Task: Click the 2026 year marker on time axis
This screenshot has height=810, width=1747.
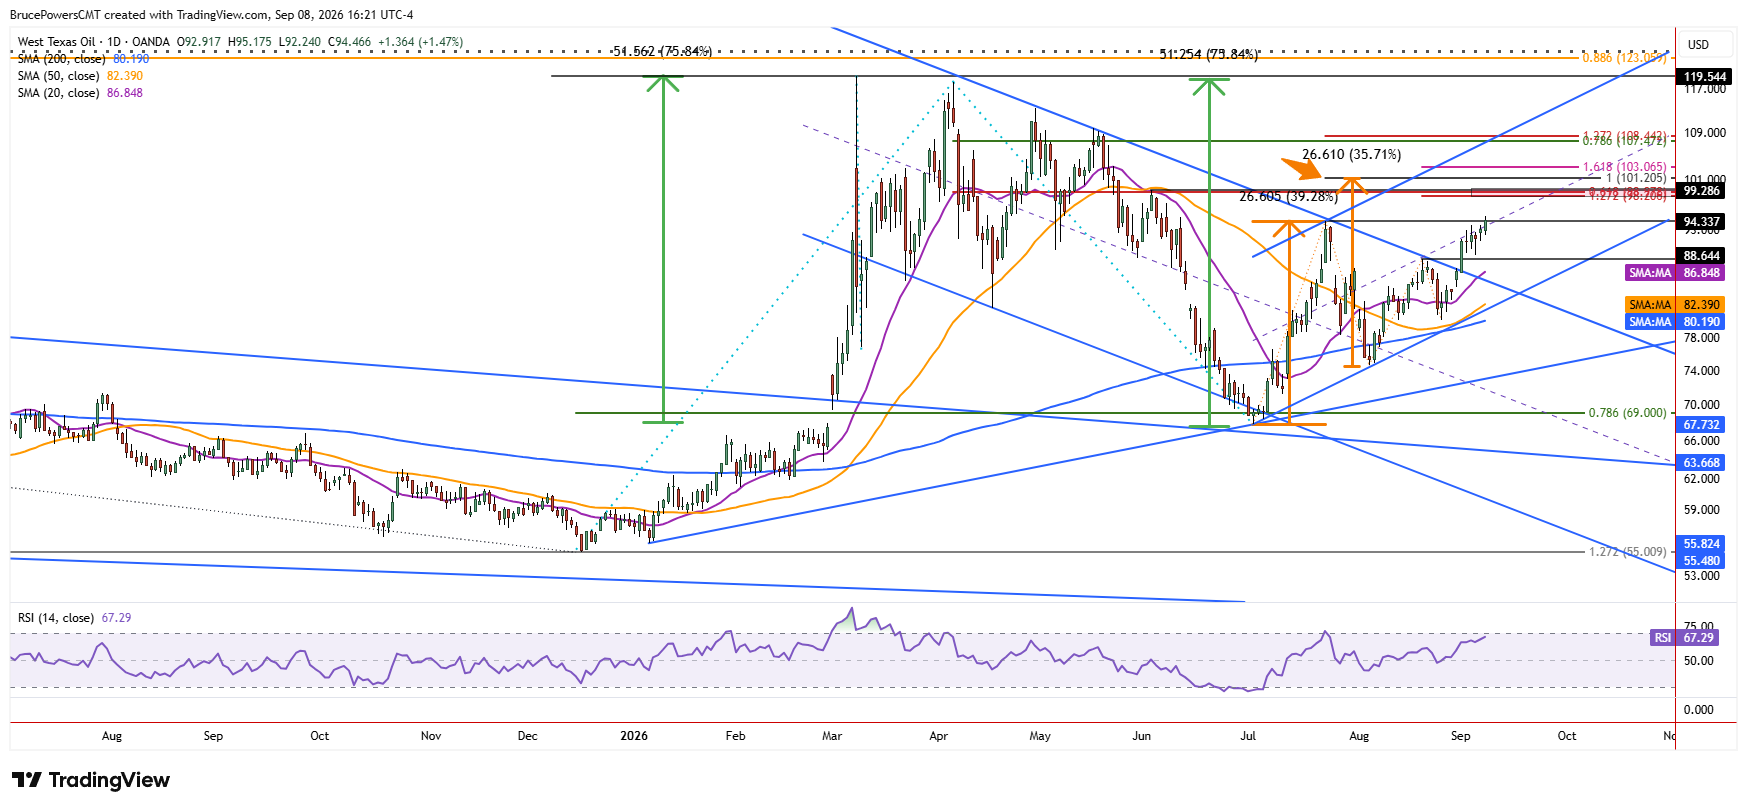Action: point(634,736)
